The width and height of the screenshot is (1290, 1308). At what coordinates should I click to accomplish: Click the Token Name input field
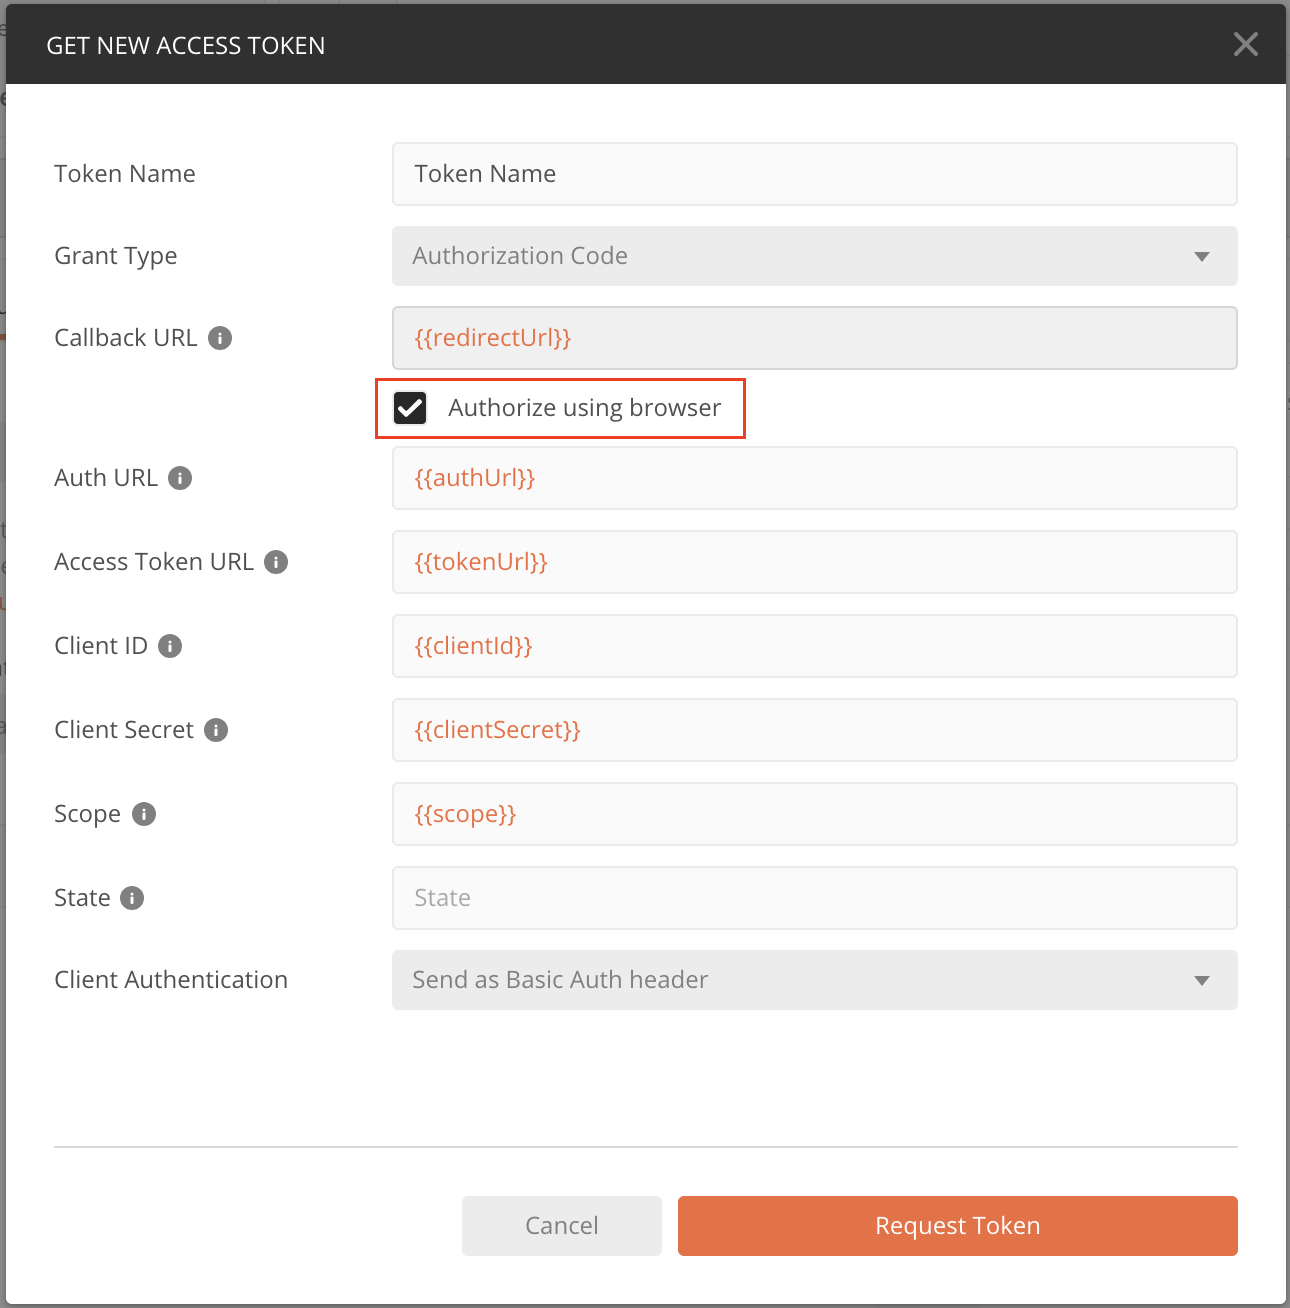(814, 174)
